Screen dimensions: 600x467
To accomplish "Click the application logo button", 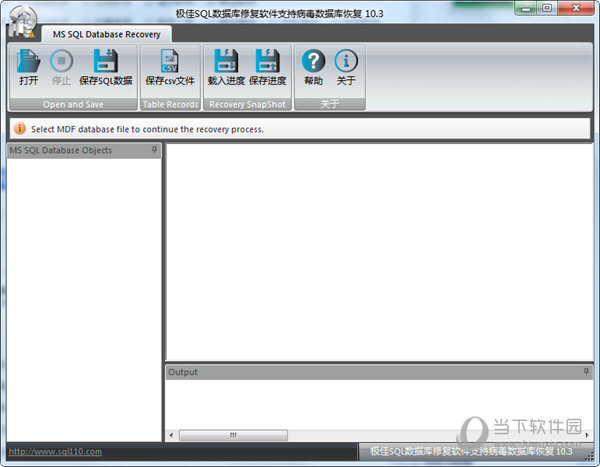I will [23, 22].
